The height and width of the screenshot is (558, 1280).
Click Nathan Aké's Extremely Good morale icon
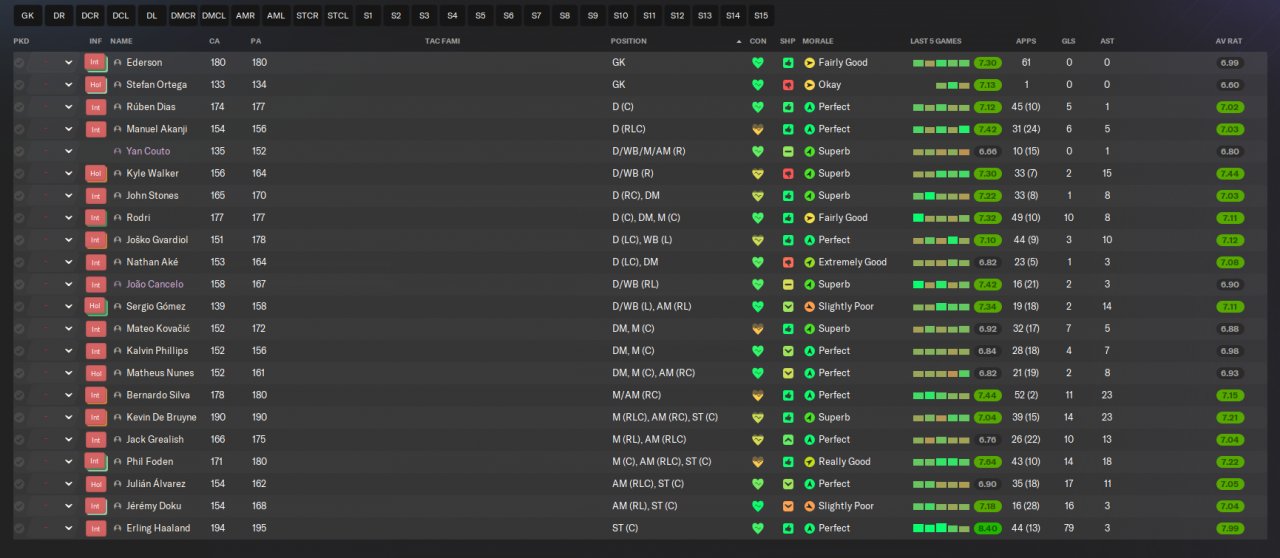click(809, 262)
